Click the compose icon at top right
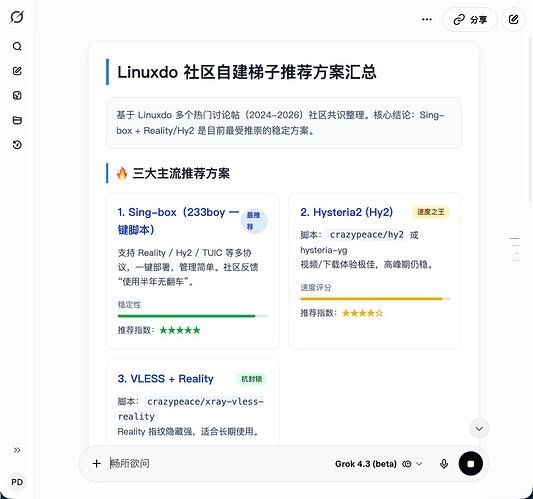The image size is (533, 499). (x=513, y=19)
